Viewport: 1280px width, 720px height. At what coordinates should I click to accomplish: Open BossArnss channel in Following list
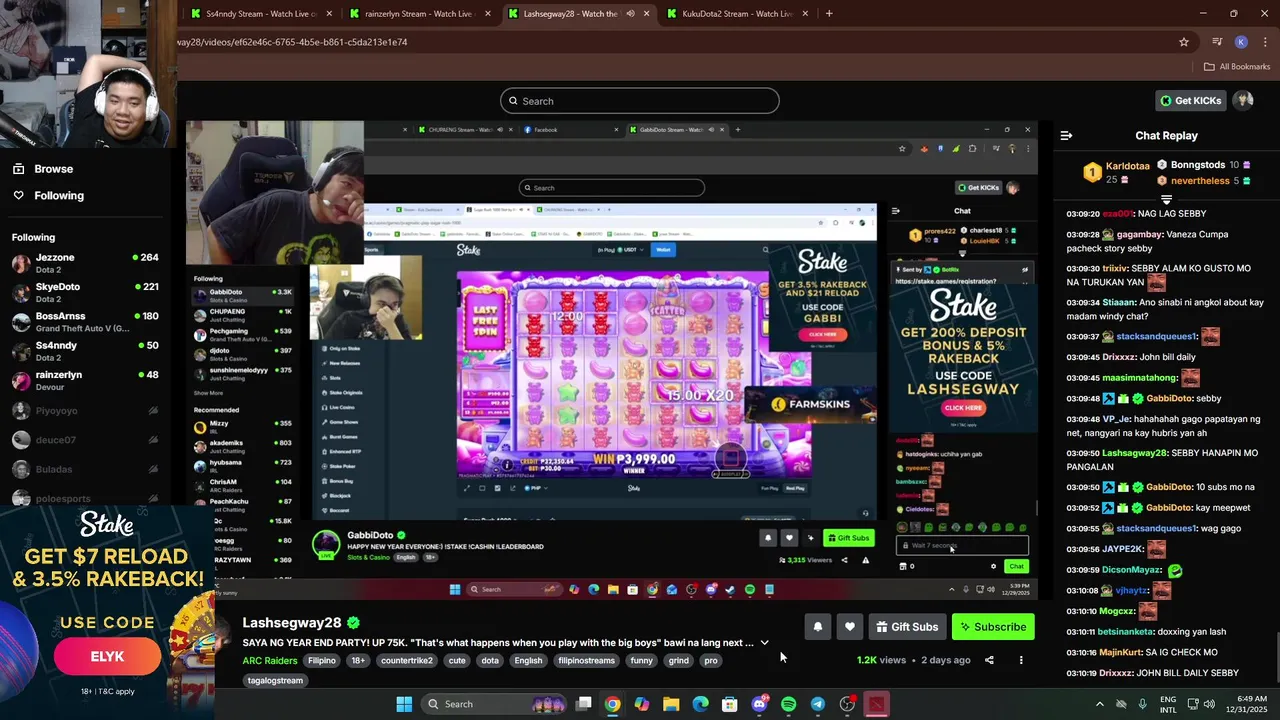click(x=84, y=322)
